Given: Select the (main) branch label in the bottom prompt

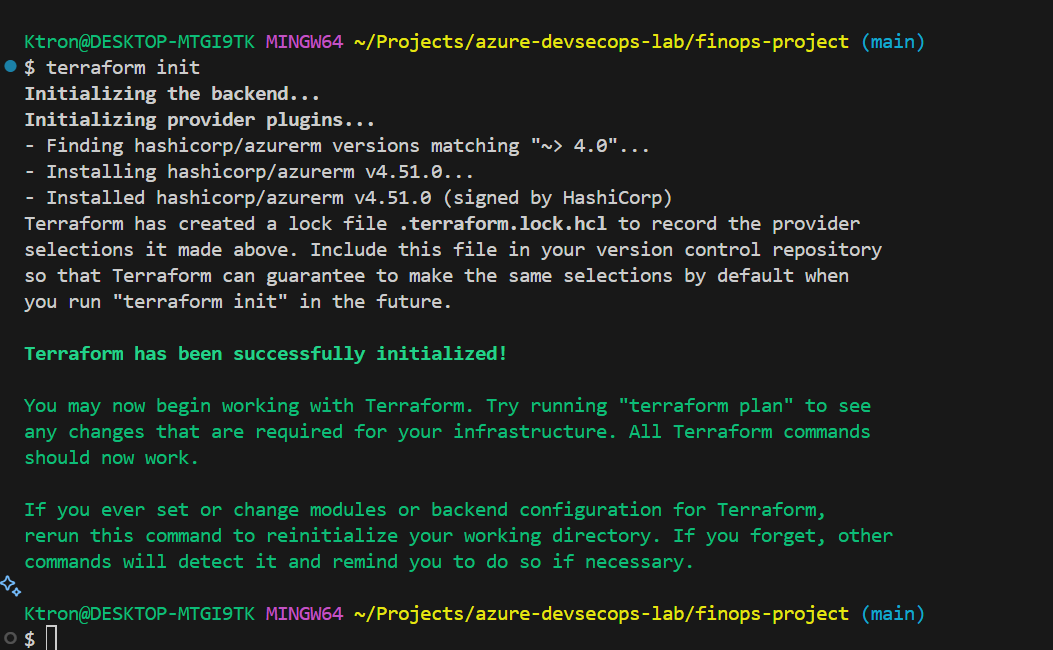Looking at the screenshot, I should pos(892,613).
